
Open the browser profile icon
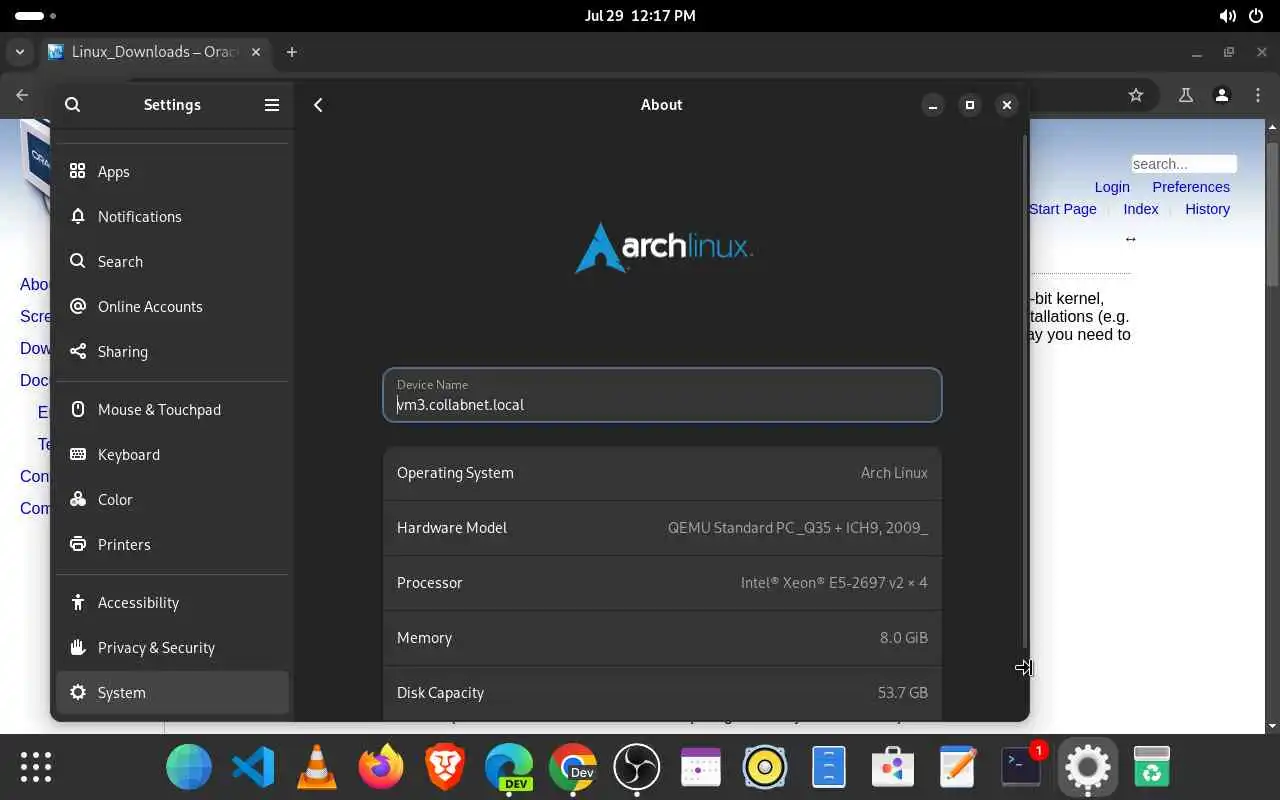pos(1221,96)
